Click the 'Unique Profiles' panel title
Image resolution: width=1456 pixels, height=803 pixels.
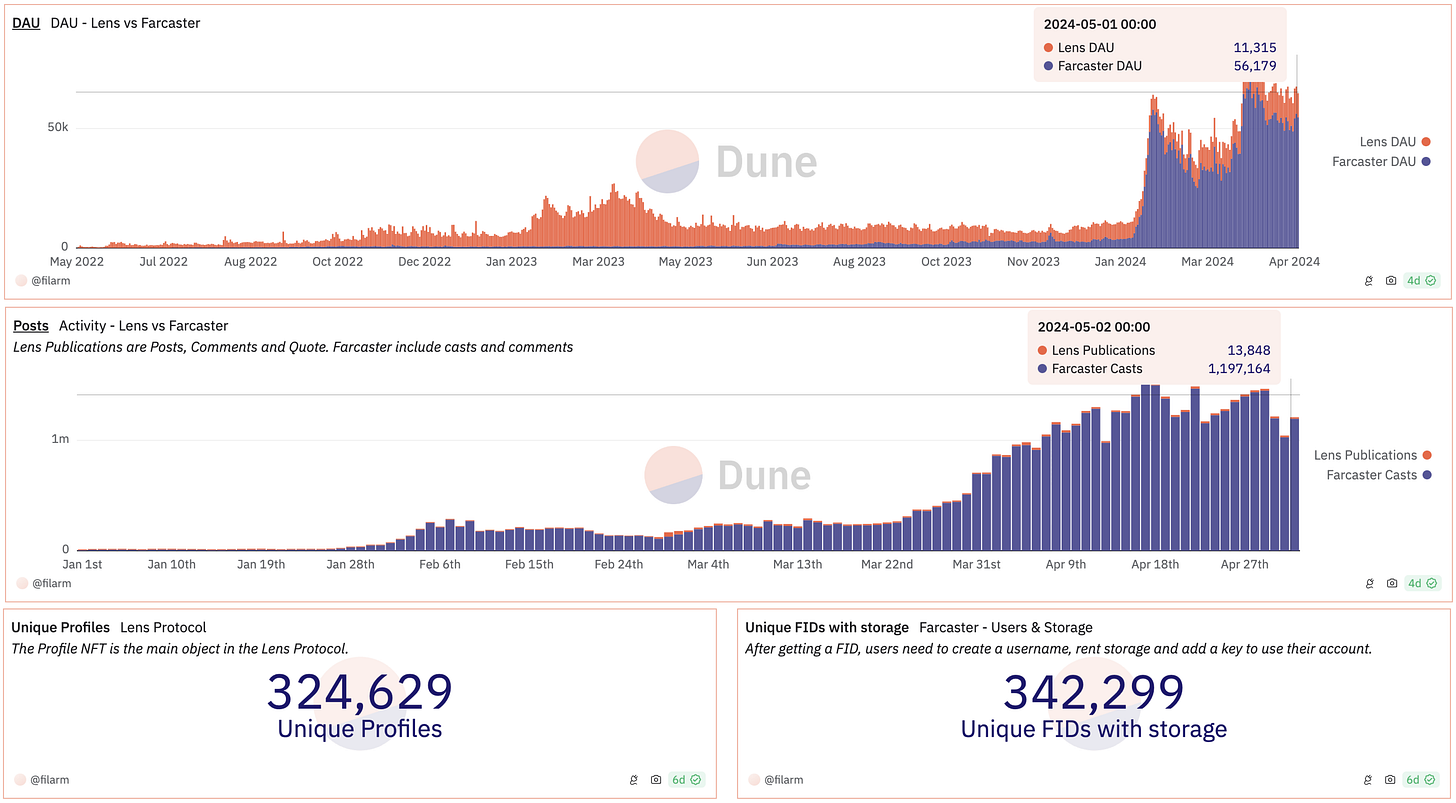point(60,628)
